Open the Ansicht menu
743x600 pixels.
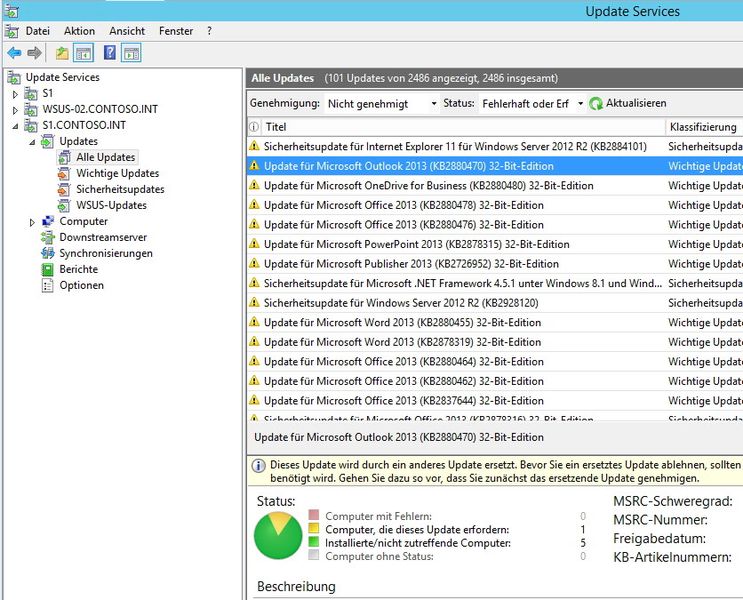point(127,31)
